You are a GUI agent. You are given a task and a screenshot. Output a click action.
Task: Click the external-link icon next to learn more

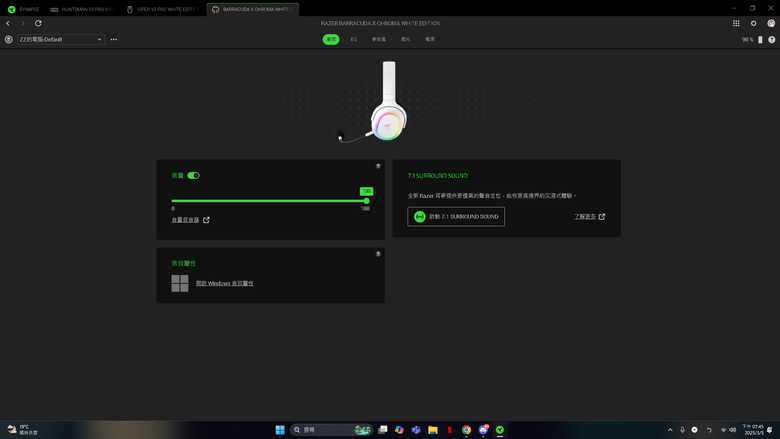pos(602,216)
